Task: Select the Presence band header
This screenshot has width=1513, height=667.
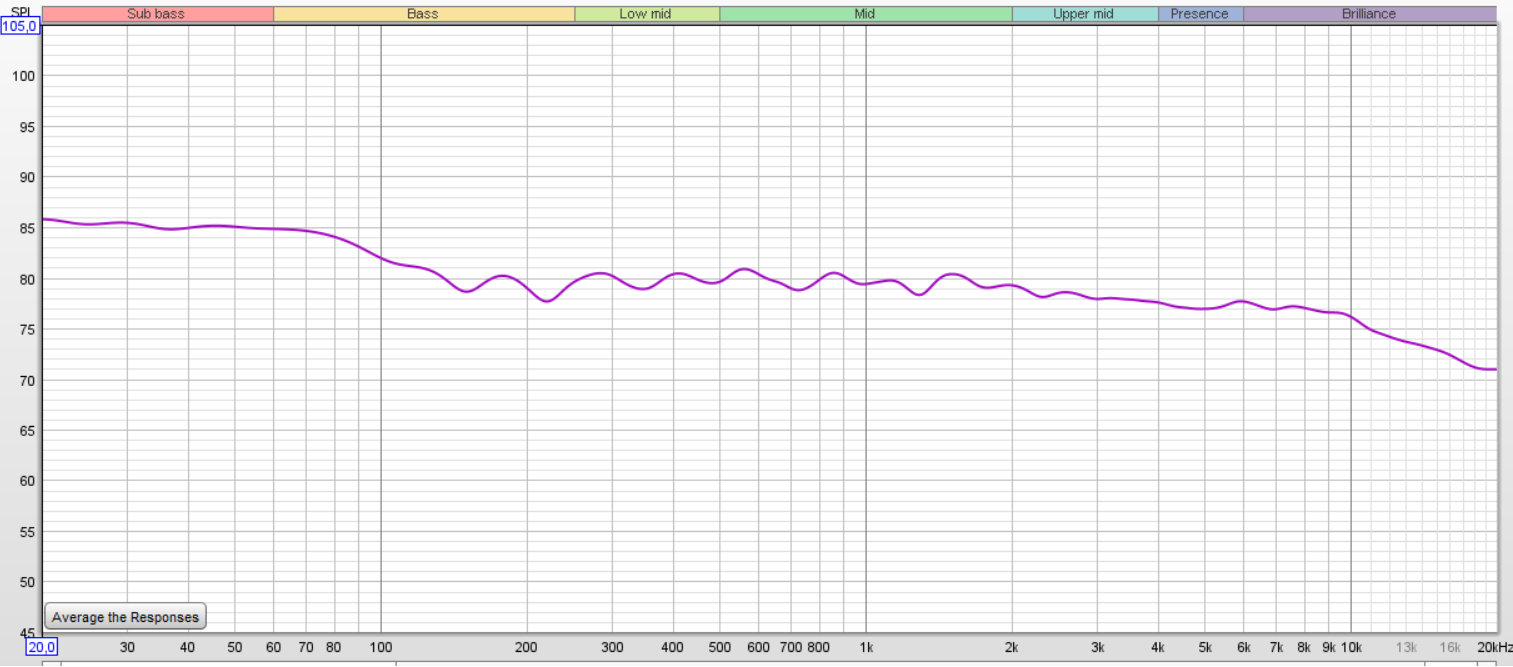Action: click(x=1200, y=14)
